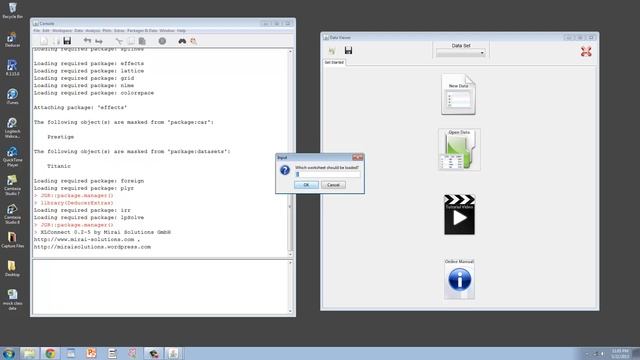The height and width of the screenshot is (360, 640).
Task: Click the copy icon in Console toolbar
Action: pos(131,41)
